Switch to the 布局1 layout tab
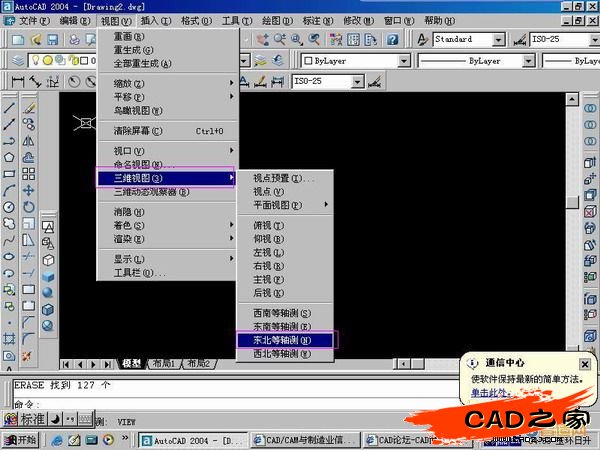Screen dimensions: 600x450 pyautogui.click(x=163, y=364)
